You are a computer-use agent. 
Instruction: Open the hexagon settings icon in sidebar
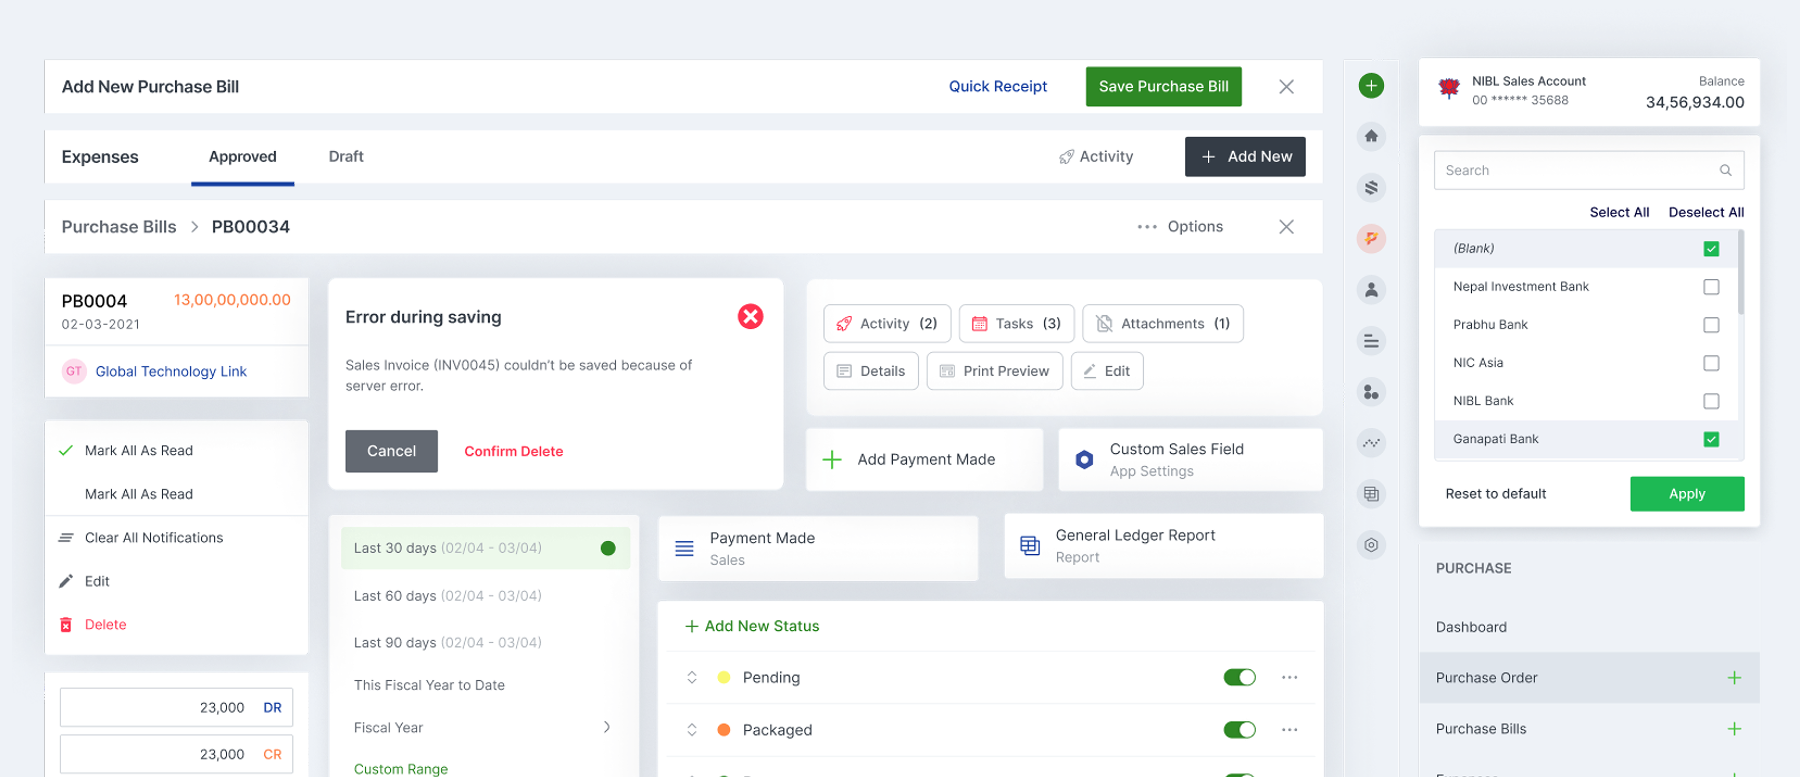tap(1371, 545)
